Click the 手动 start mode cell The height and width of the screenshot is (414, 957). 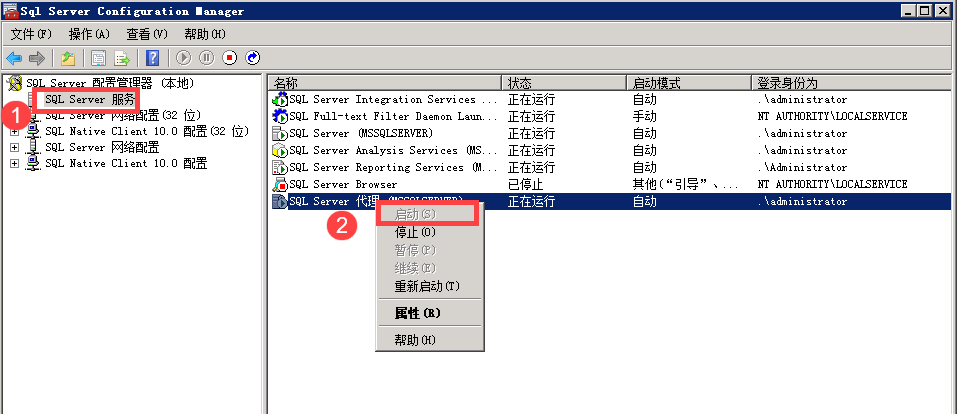[645, 116]
